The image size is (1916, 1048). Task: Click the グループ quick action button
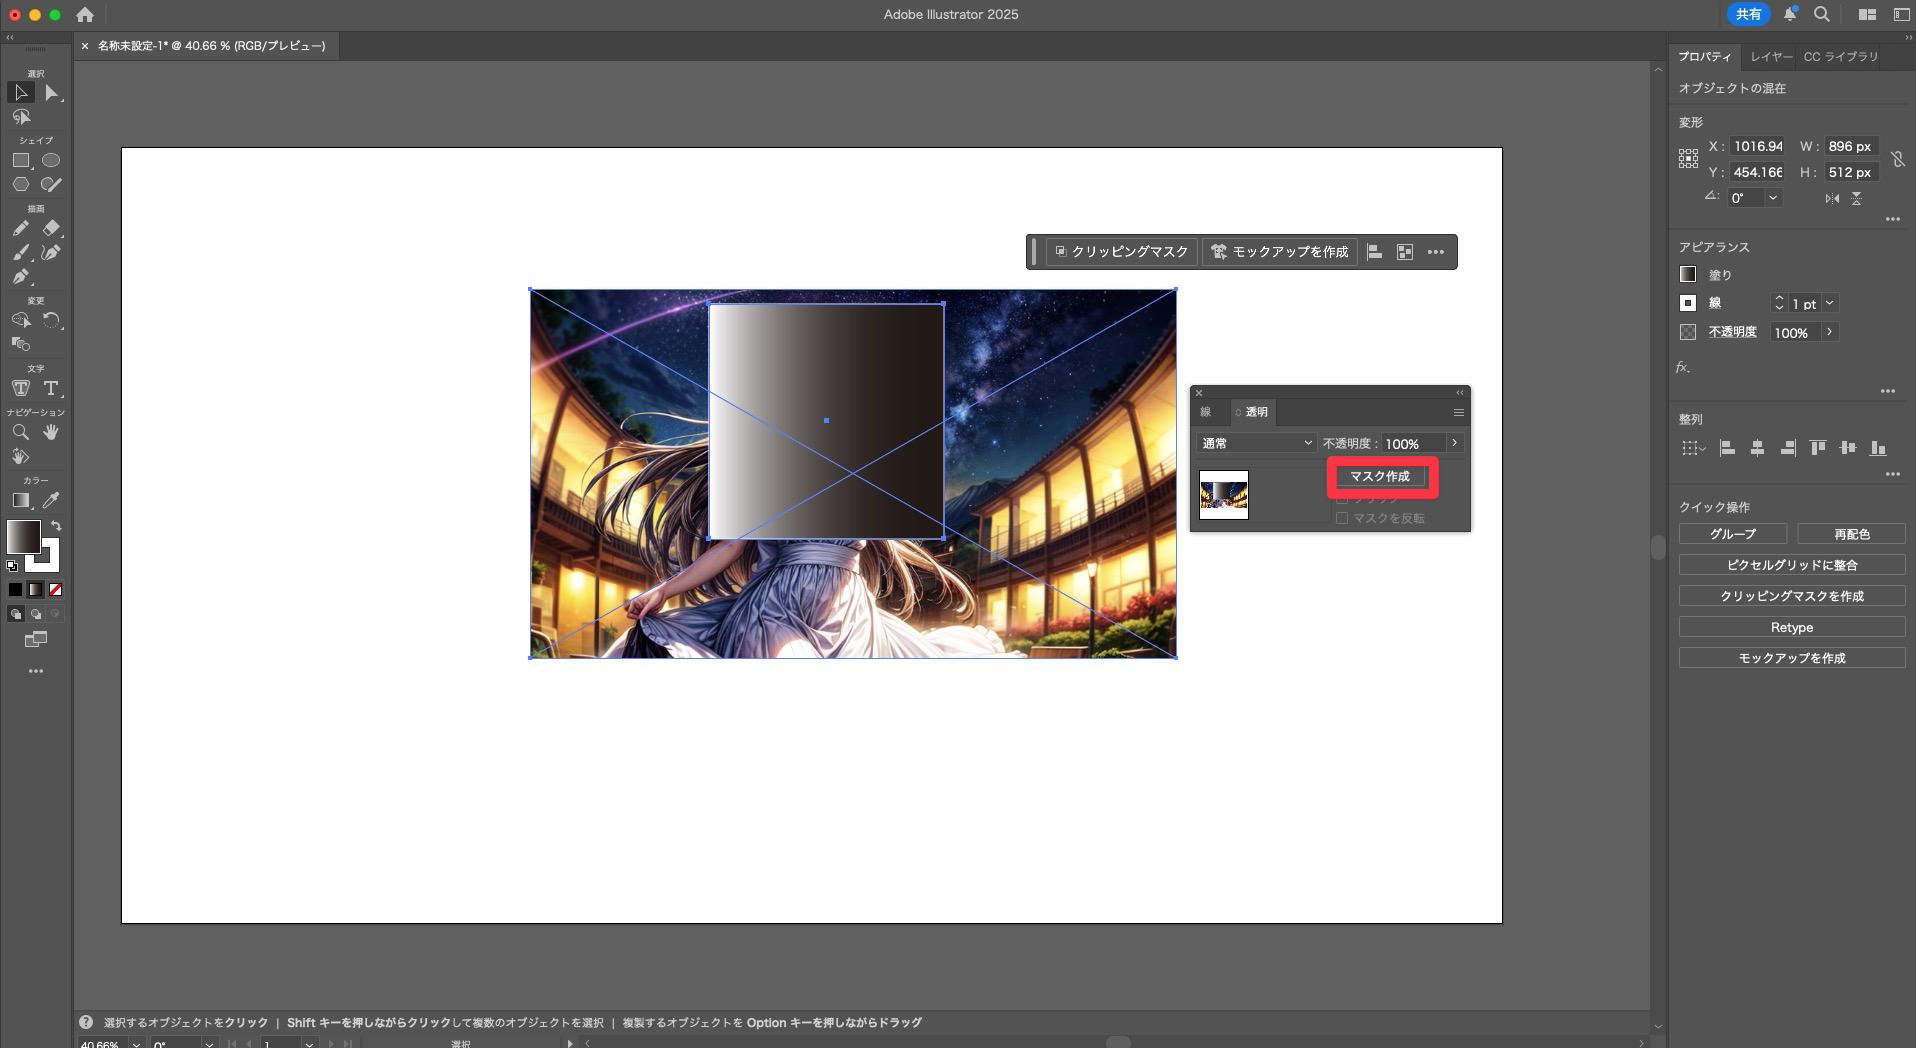(x=1732, y=534)
